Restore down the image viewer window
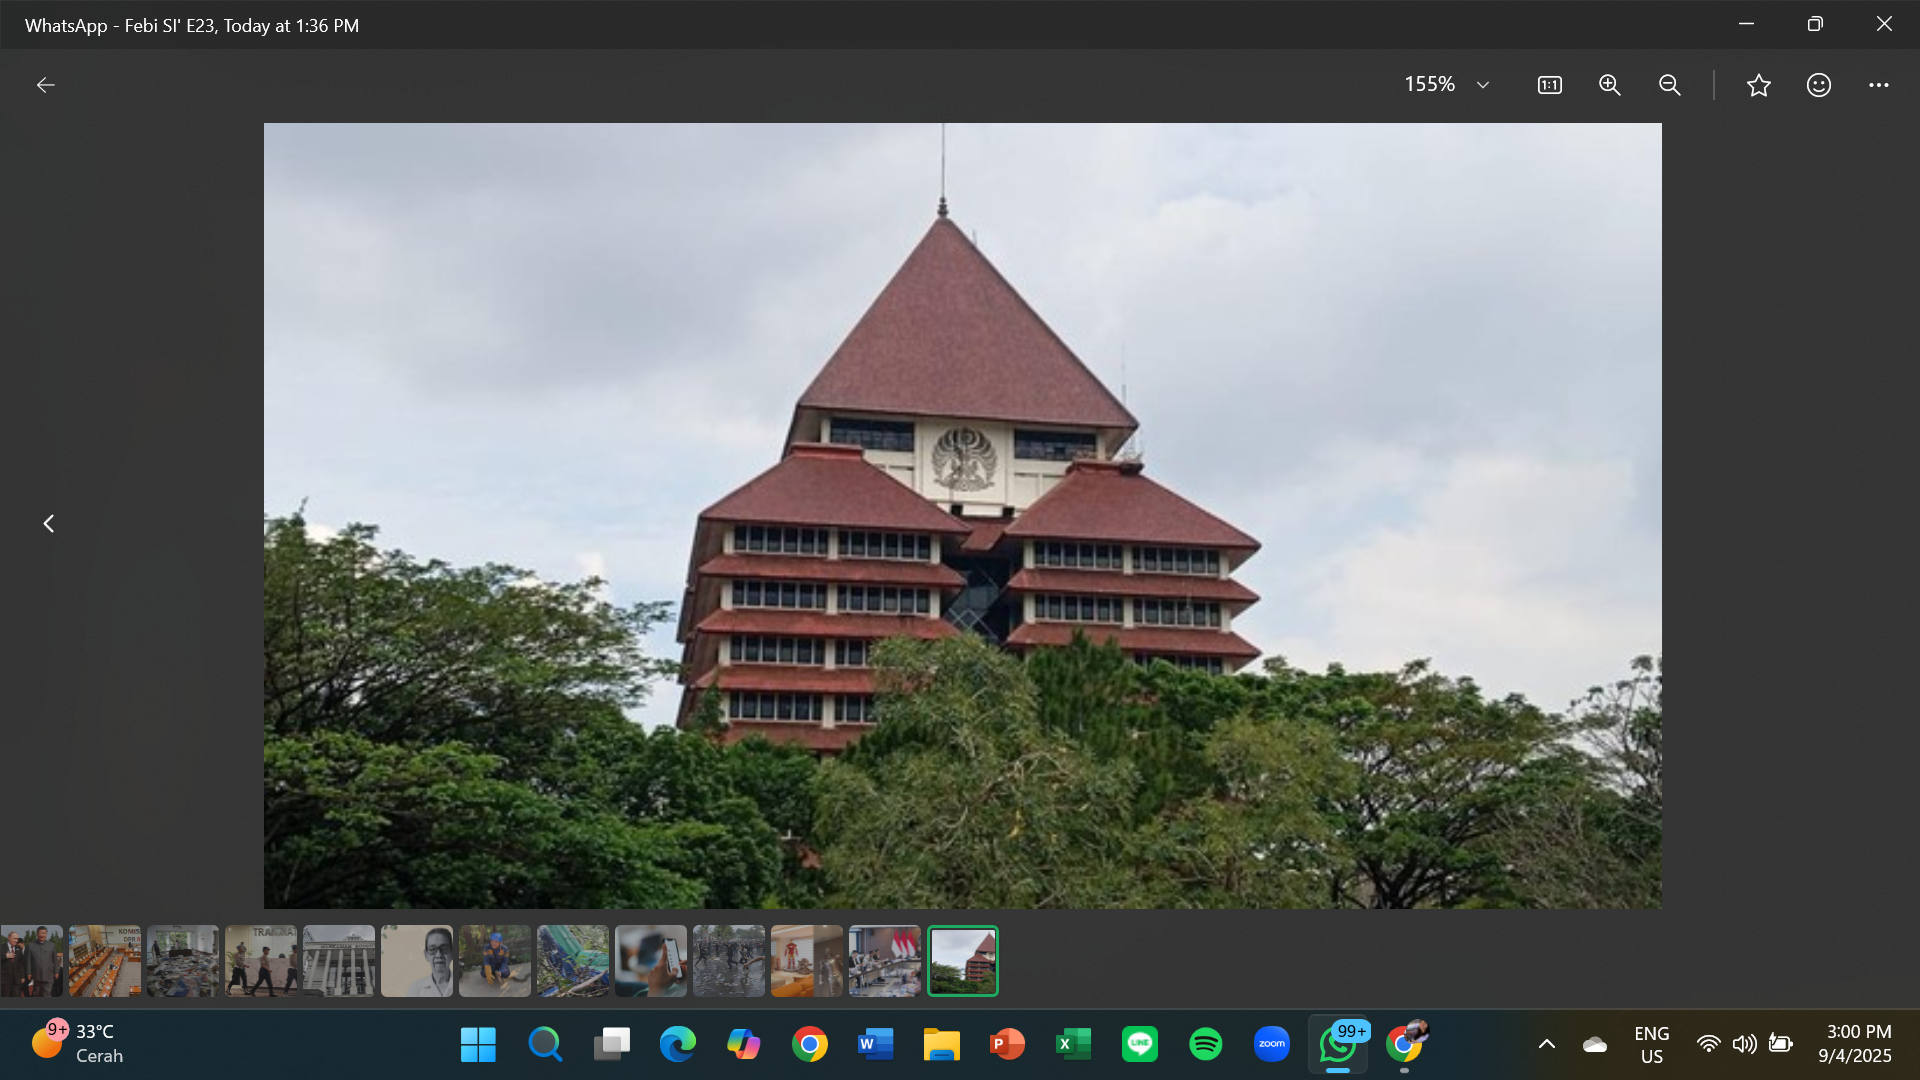1920x1080 pixels. click(x=1815, y=24)
